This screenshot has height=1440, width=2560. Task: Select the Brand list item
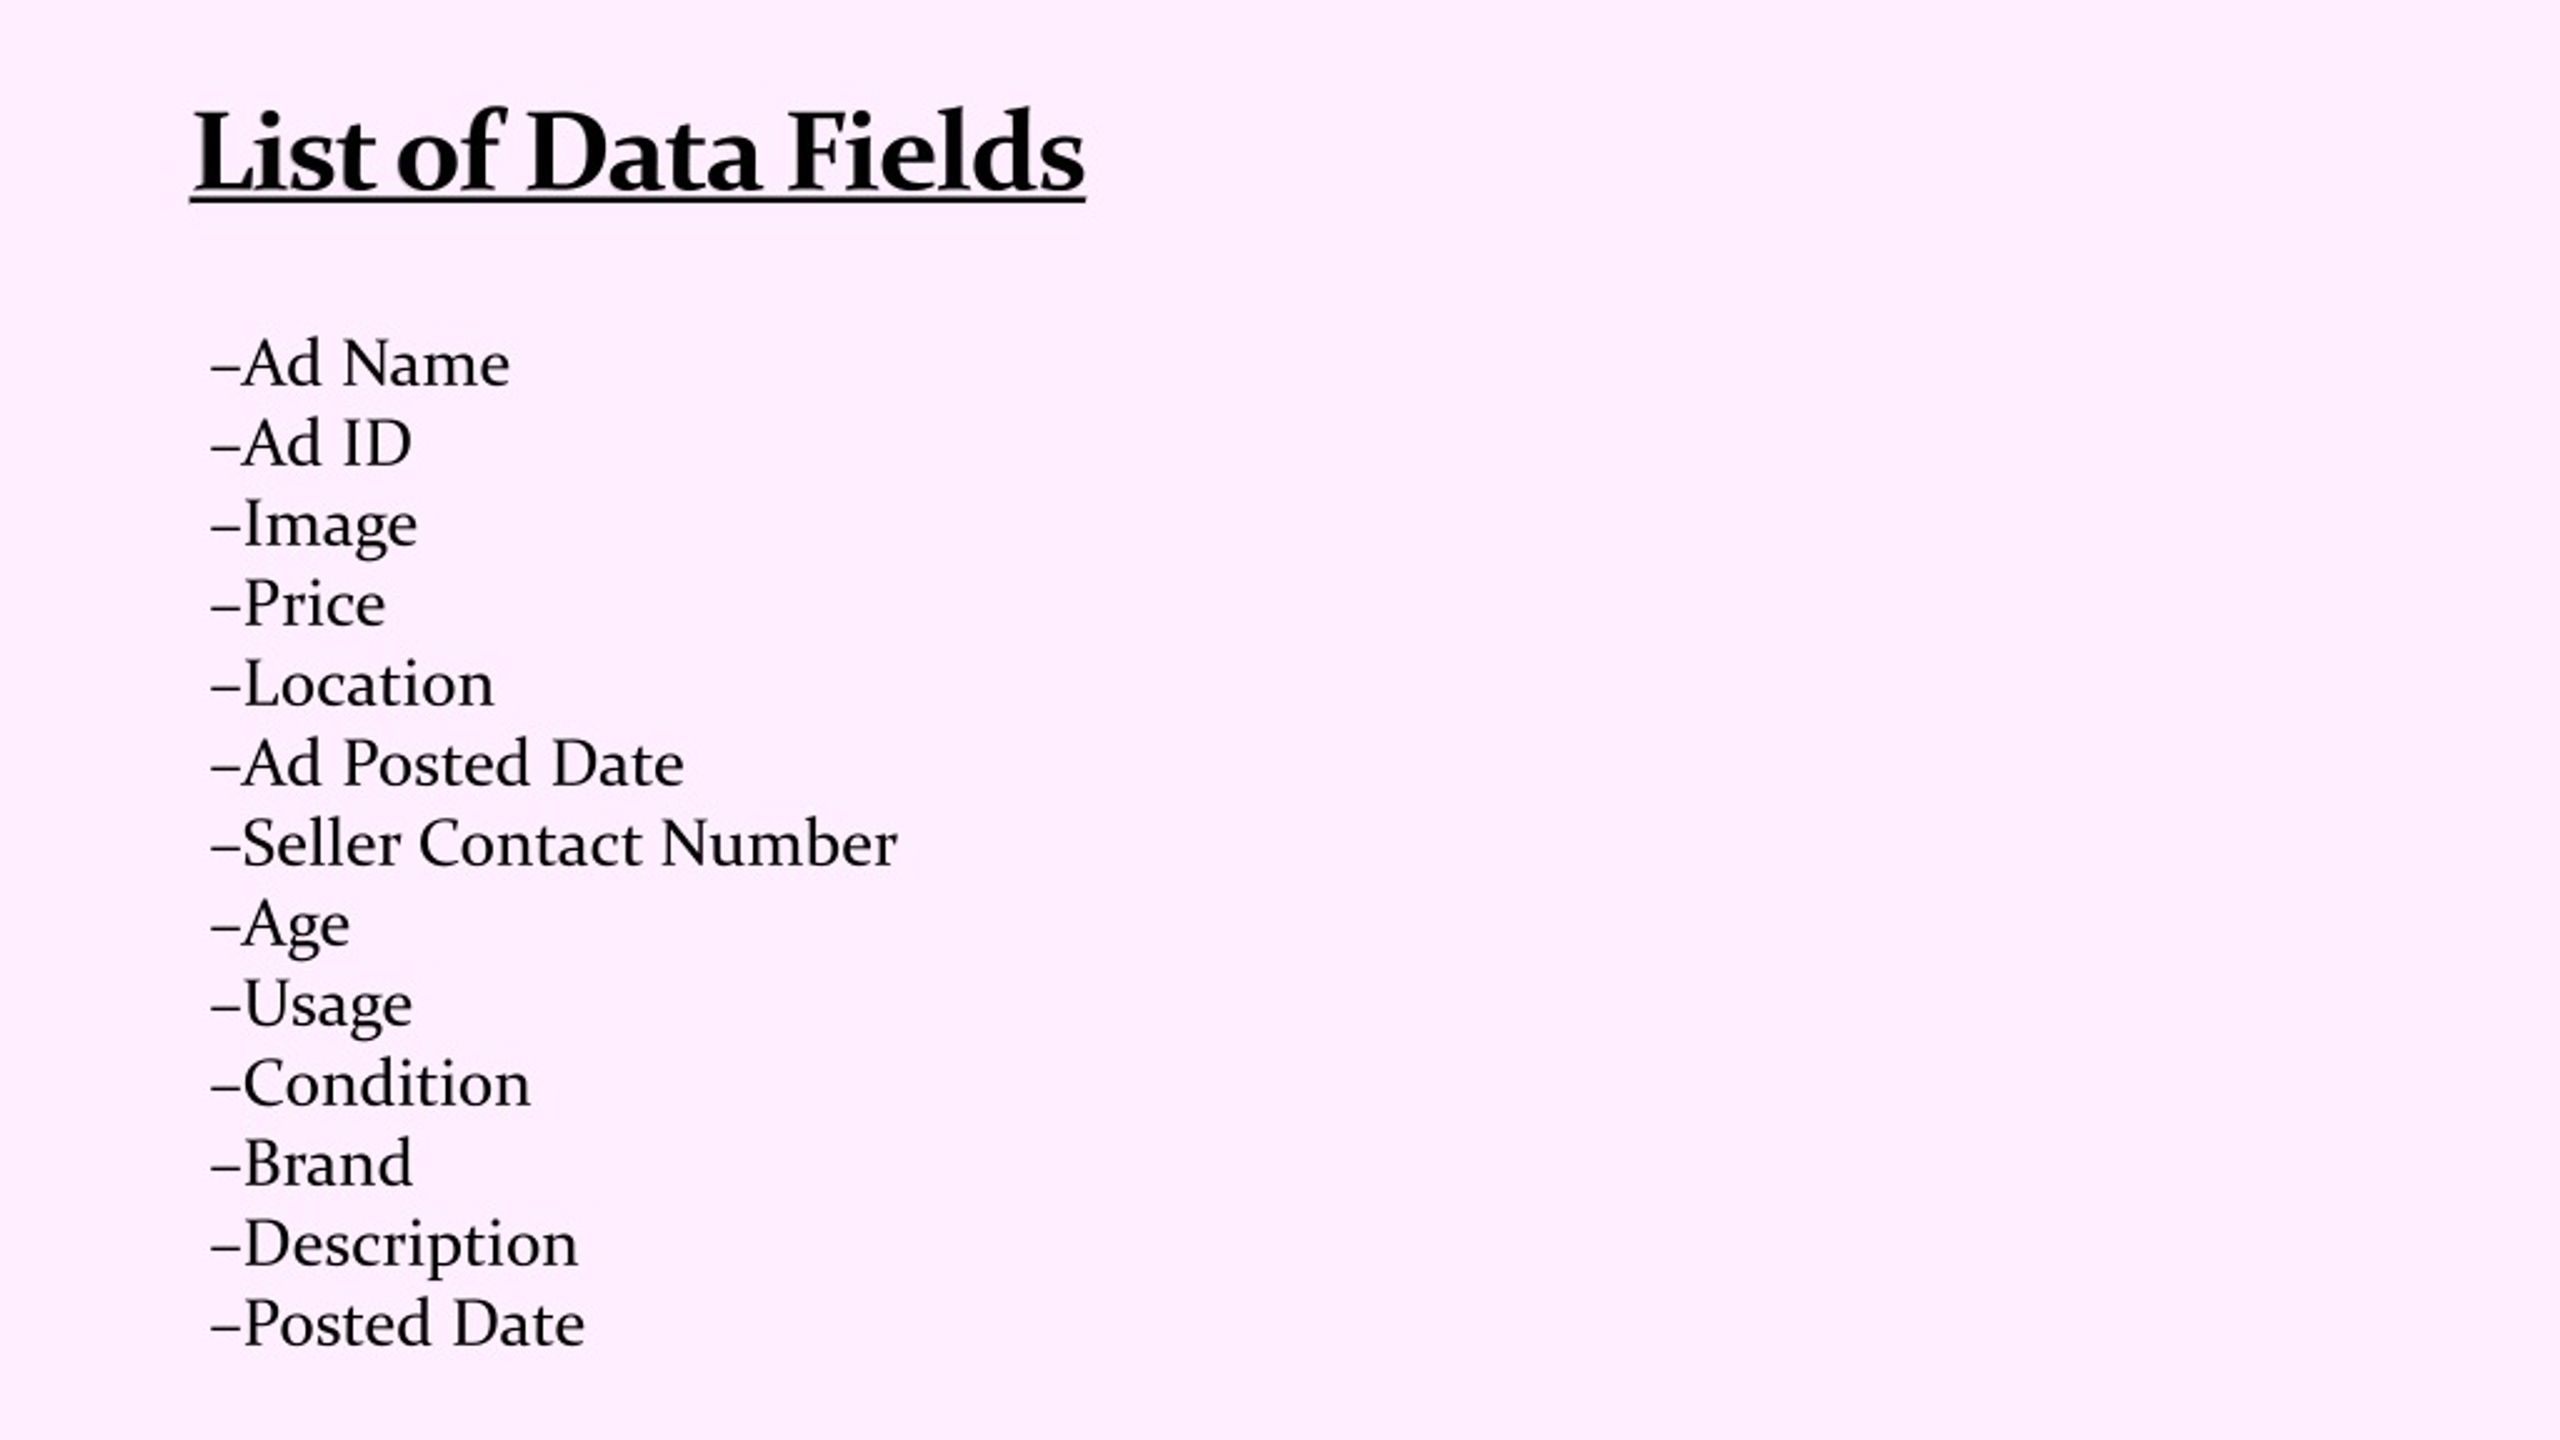click(311, 1163)
